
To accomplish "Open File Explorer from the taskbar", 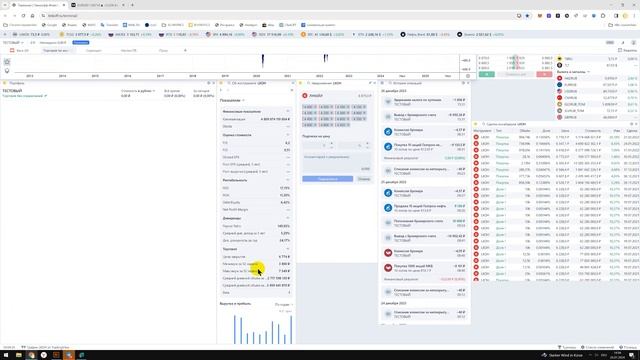I will click(x=19, y=355).
